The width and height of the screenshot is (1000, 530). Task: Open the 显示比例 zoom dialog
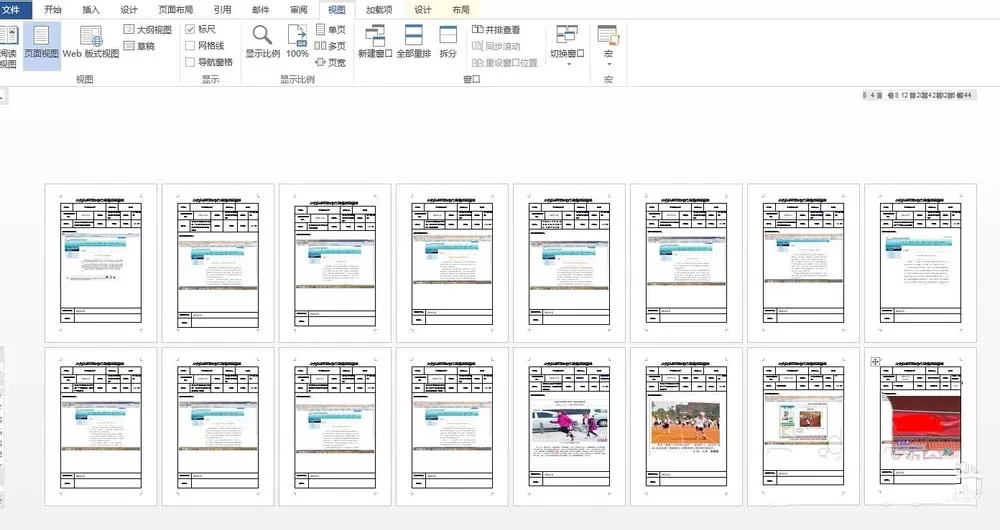click(x=263, y=42)
